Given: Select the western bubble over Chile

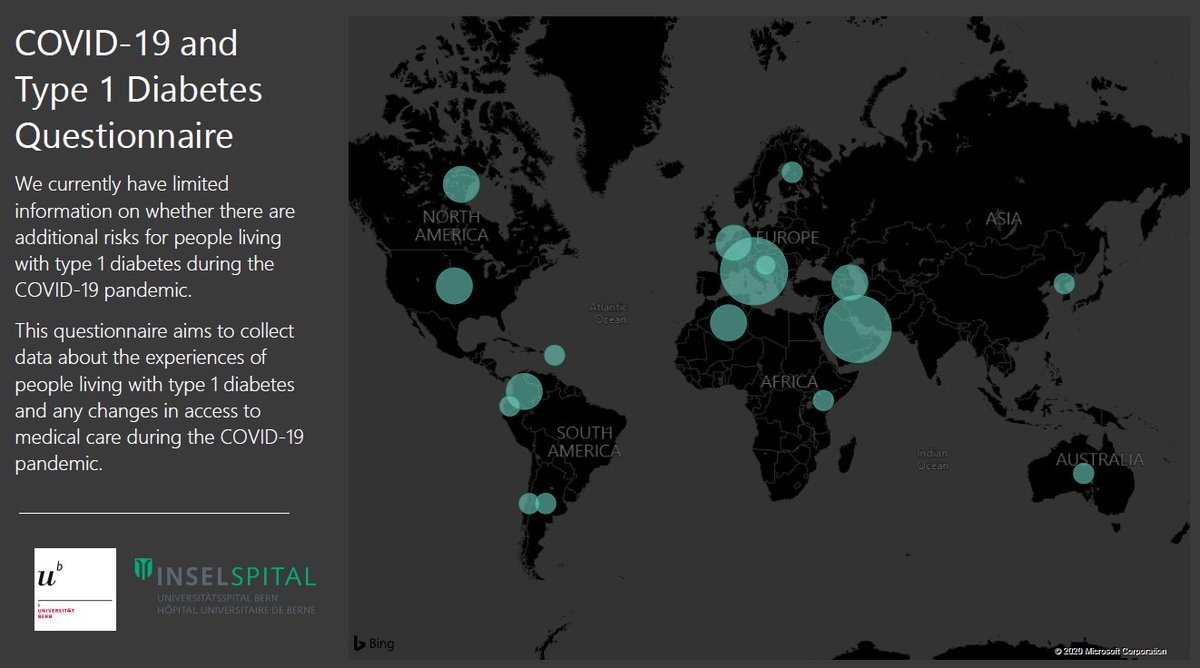Looking at the screenshot, I should [x=528, y=504].
